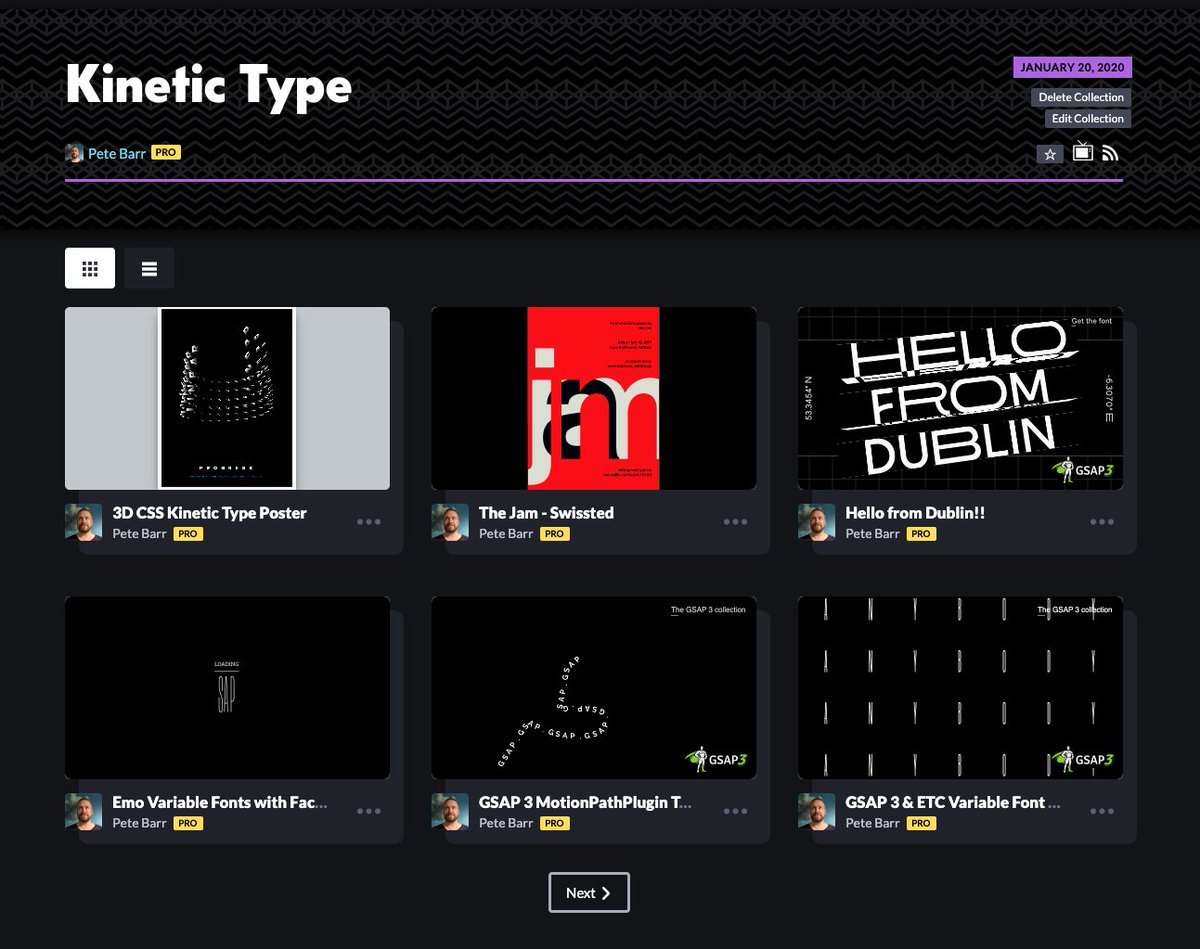
Task: Click the Kinetic Type collection heading
Action: tap(208, 86)
